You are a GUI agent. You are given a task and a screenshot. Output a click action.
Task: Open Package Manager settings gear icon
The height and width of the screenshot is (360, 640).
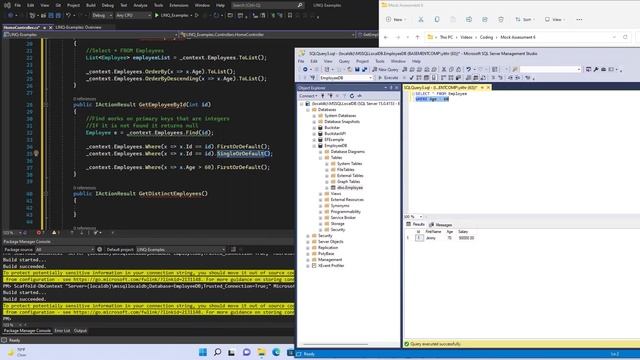(x=100, y=249)
